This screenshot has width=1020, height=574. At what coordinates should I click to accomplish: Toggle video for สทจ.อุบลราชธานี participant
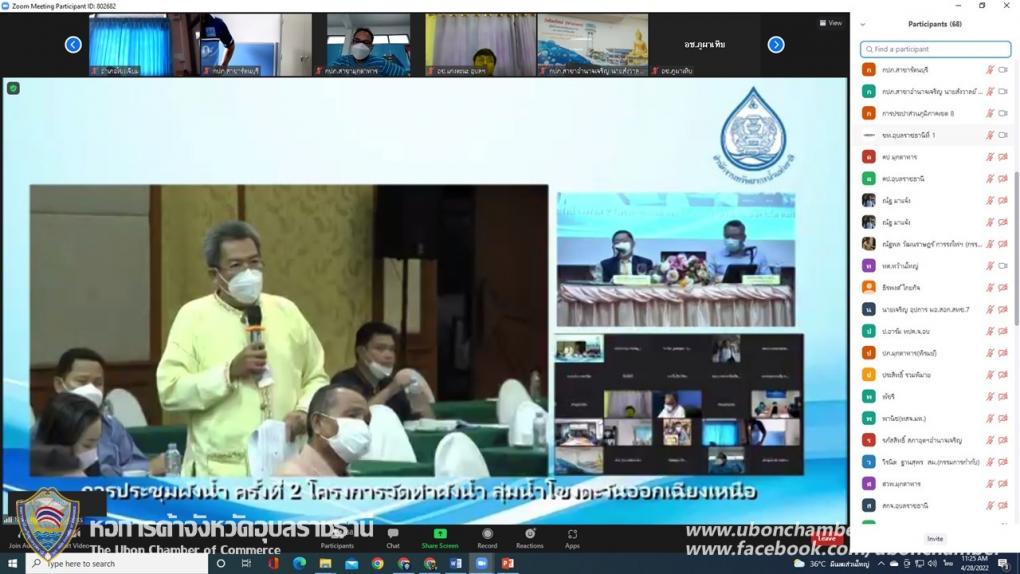tap(1003, 505)
